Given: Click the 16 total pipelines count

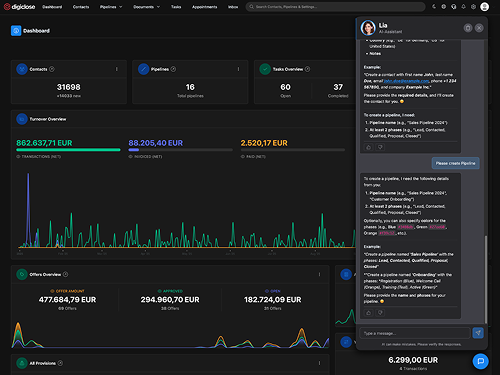Looking at the screenshot, I should (190, 87).
